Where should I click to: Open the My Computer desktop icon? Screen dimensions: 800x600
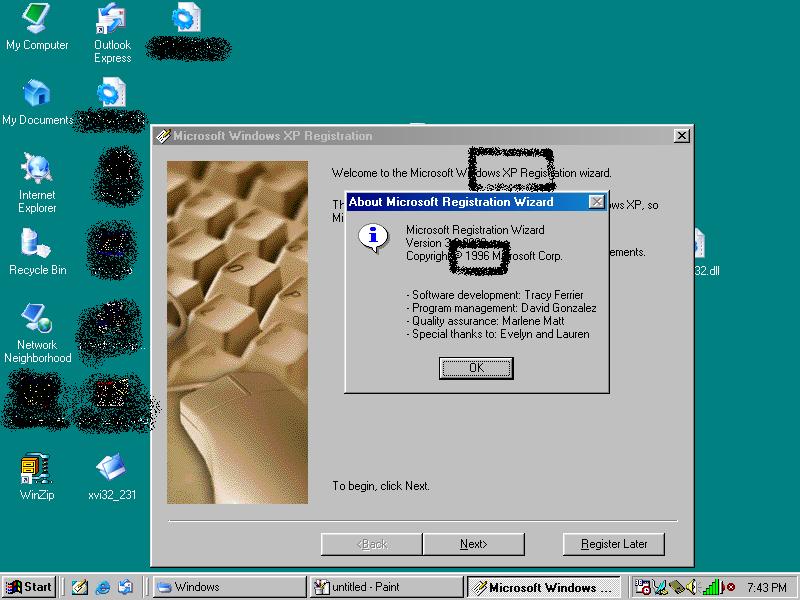[37, 27]
